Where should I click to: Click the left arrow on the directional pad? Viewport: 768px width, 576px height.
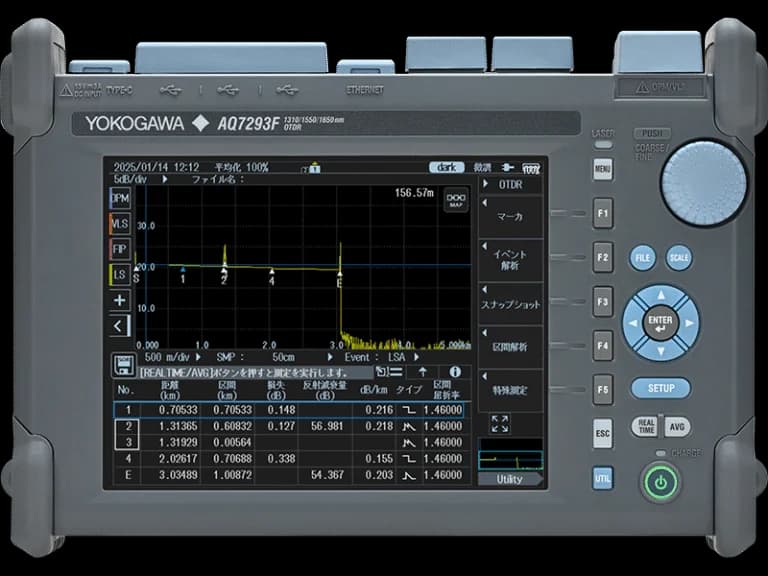633,323
